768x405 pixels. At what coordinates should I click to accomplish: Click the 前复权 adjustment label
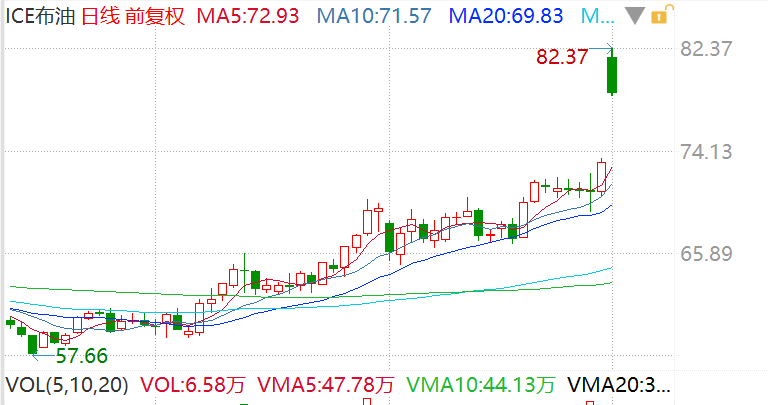(155, 16)
